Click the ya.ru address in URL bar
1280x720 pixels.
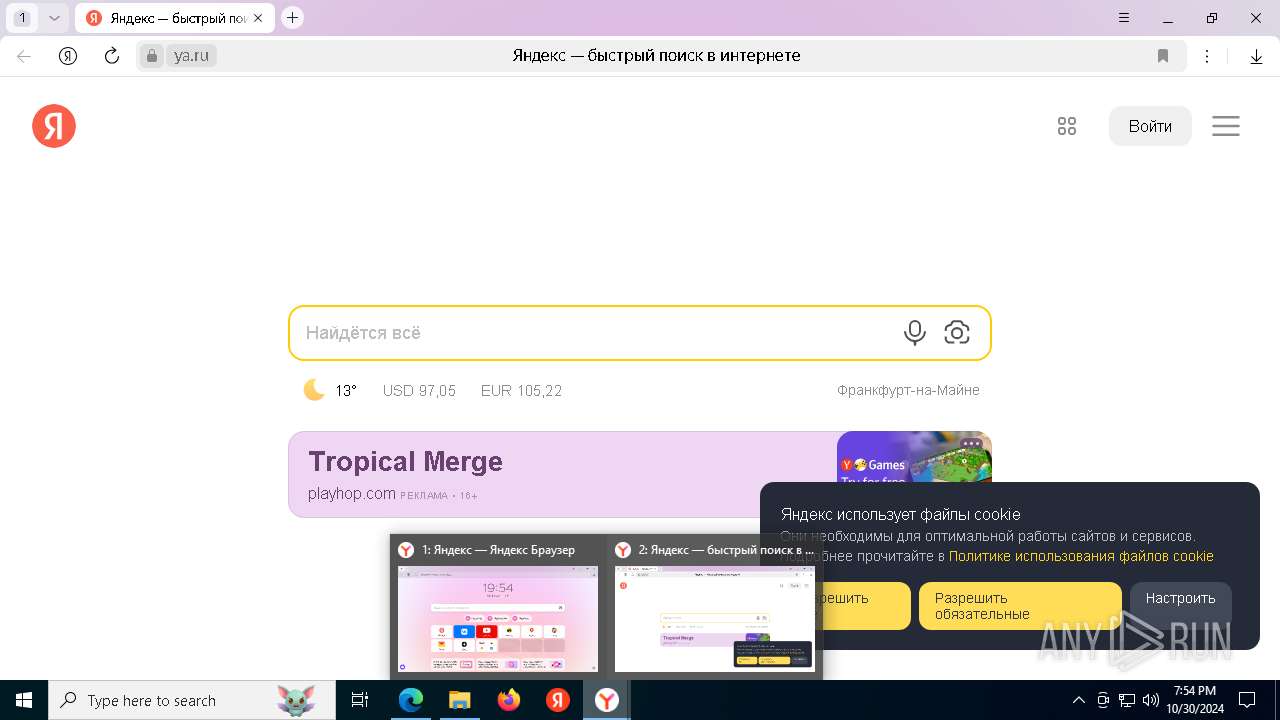pyautogui.click(x=191, y=56)
